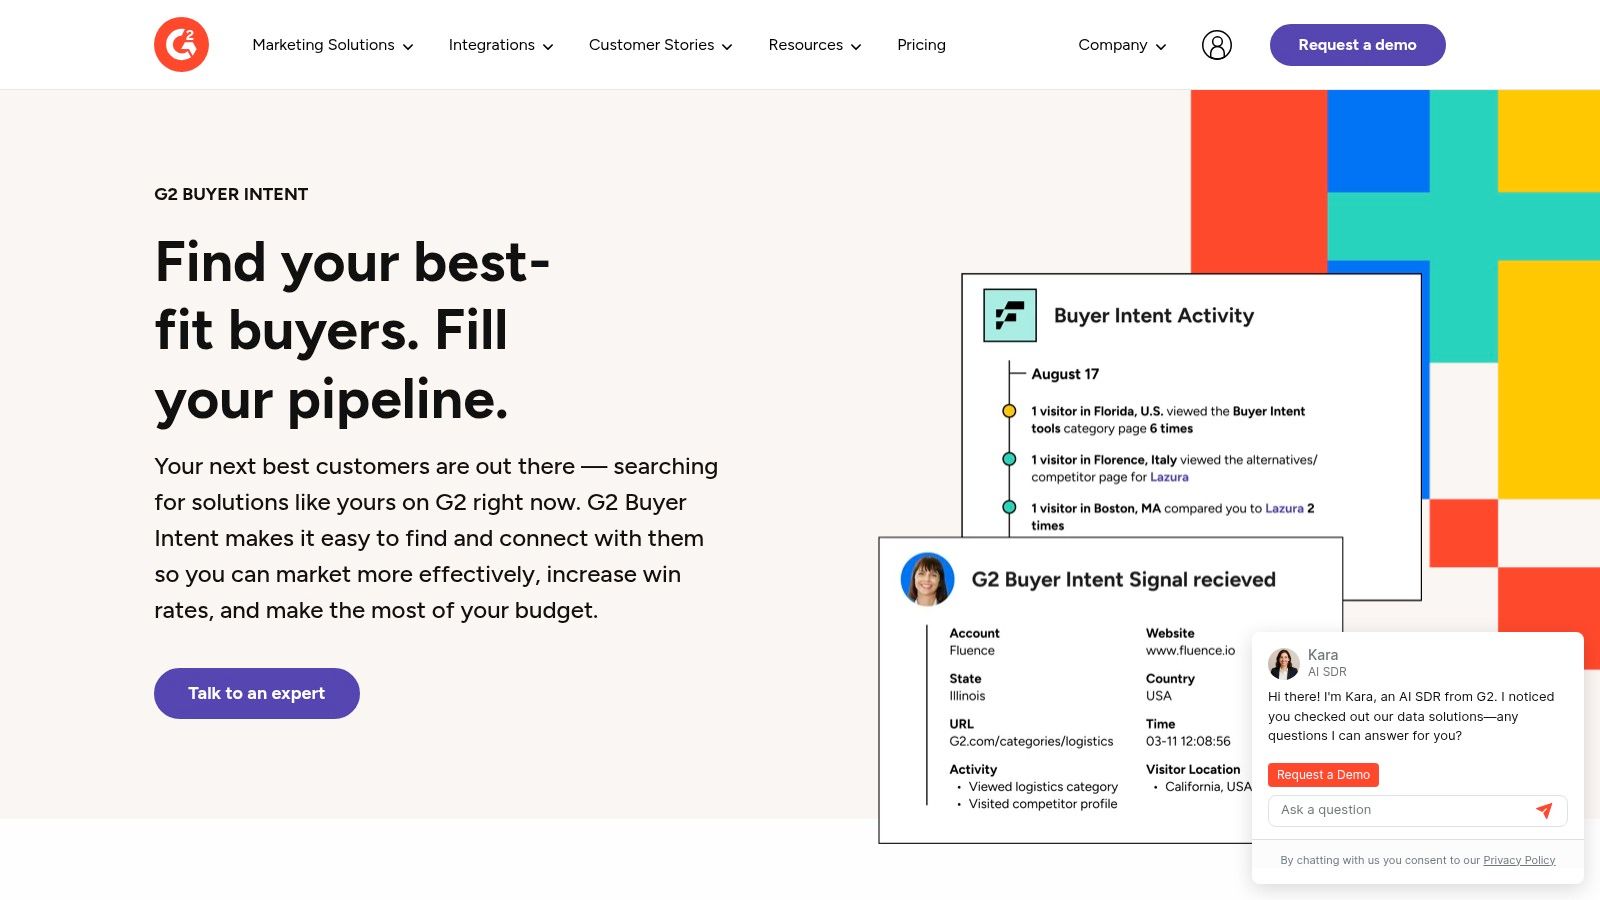1600x900 pixels.
Task: Open the Customer Stories dropdown
Action: coord(660,45)
